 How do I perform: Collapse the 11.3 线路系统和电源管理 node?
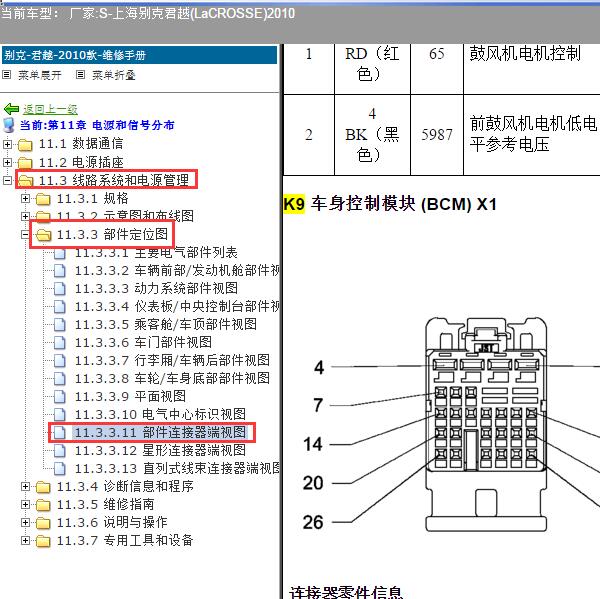[7, 180]
